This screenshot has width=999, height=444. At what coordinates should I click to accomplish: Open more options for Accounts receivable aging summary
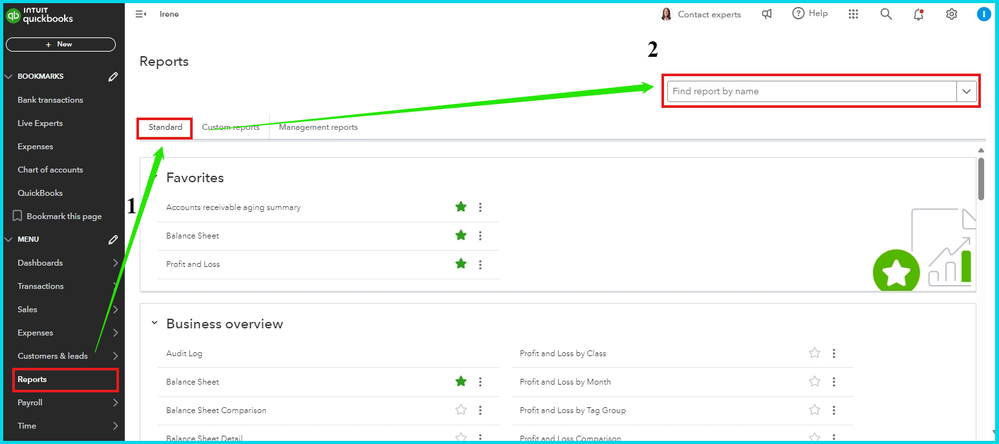480,207
